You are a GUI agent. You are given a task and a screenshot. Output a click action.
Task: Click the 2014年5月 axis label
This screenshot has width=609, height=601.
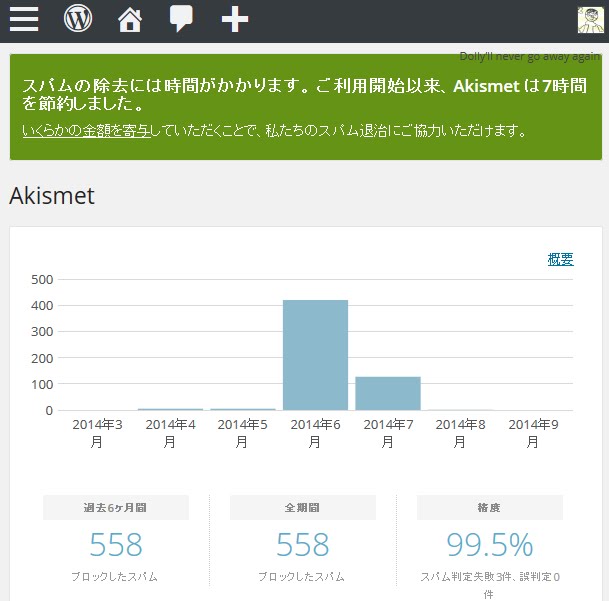(242, 433)
